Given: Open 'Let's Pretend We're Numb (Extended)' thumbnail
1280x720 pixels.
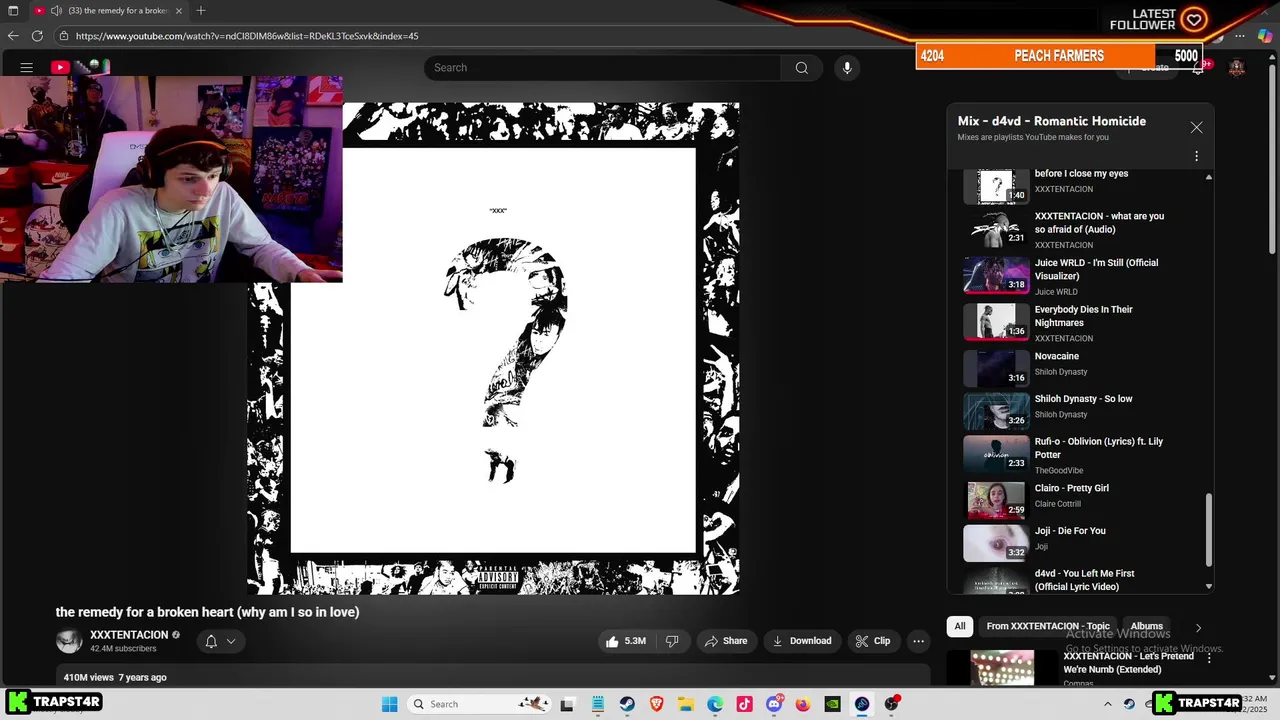Looking at the screenshot, I should click(x=1002, y=667).
